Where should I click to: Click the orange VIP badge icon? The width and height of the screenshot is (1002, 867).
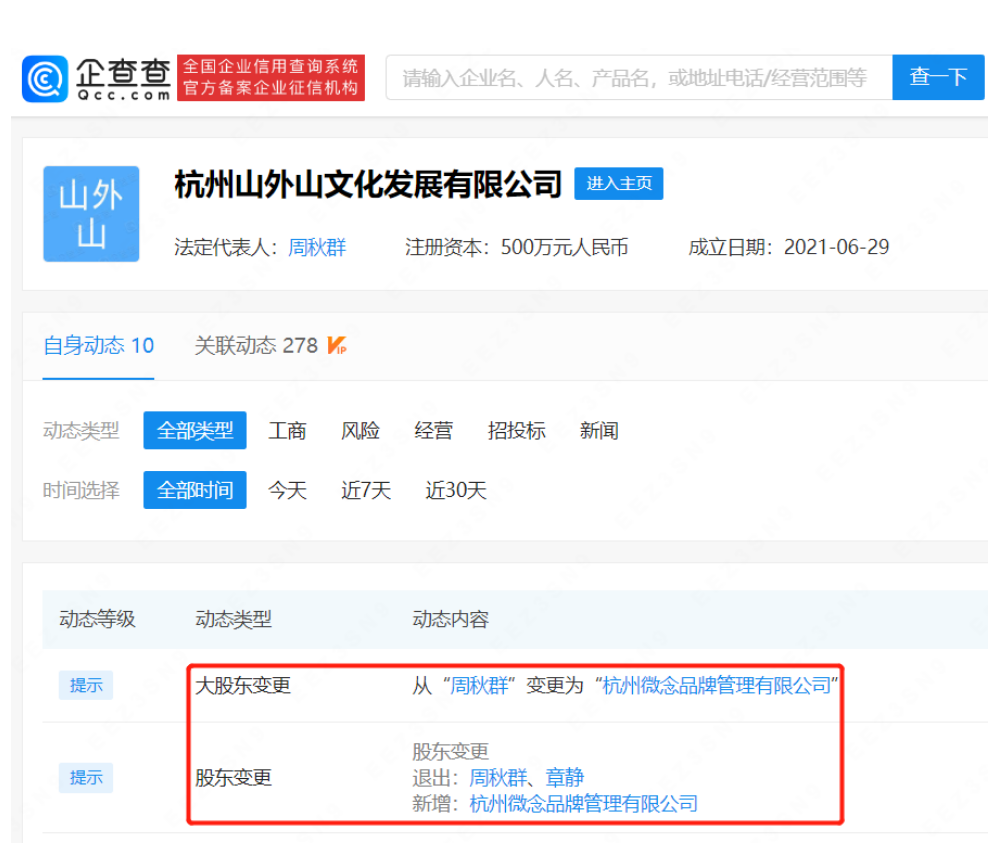(336, 346)
